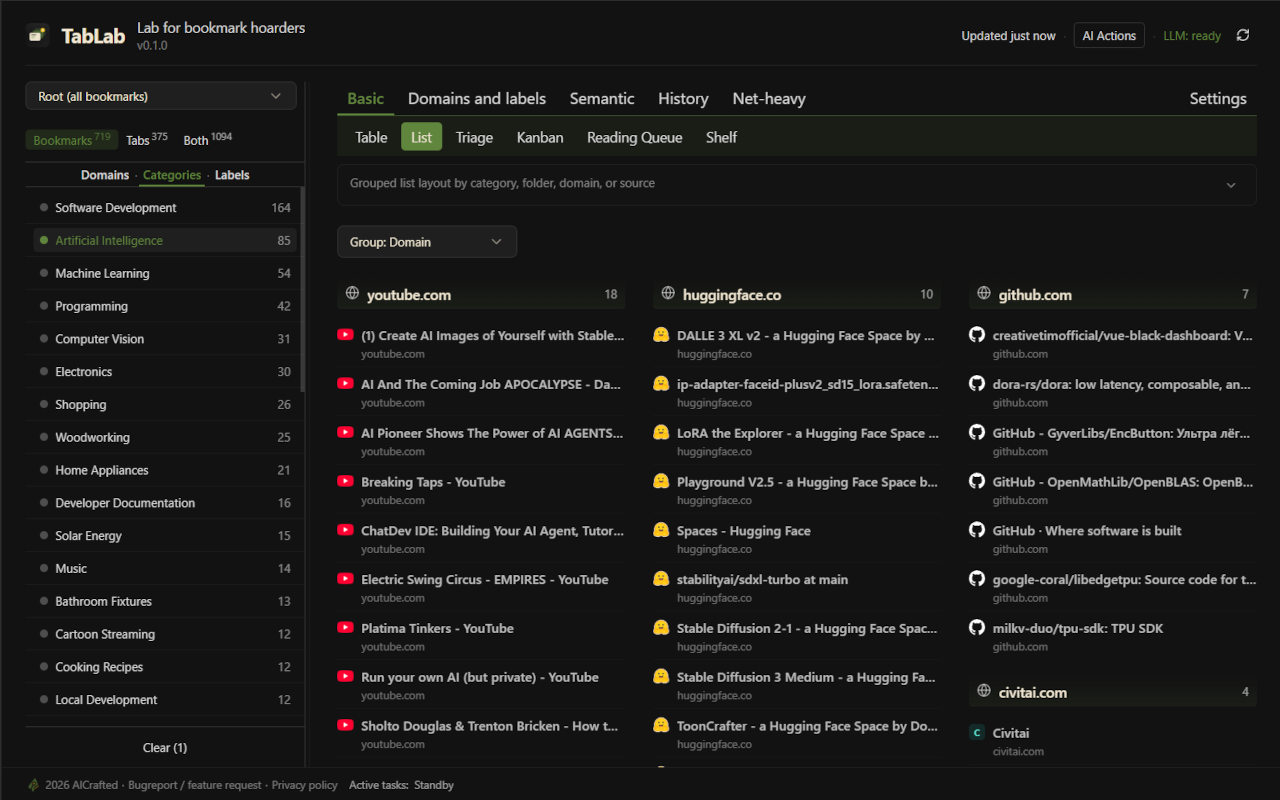The image size is (1280, 800).
Task: Click GitHub icon for GyverLibs/EncButton
Action: point(977,433)
